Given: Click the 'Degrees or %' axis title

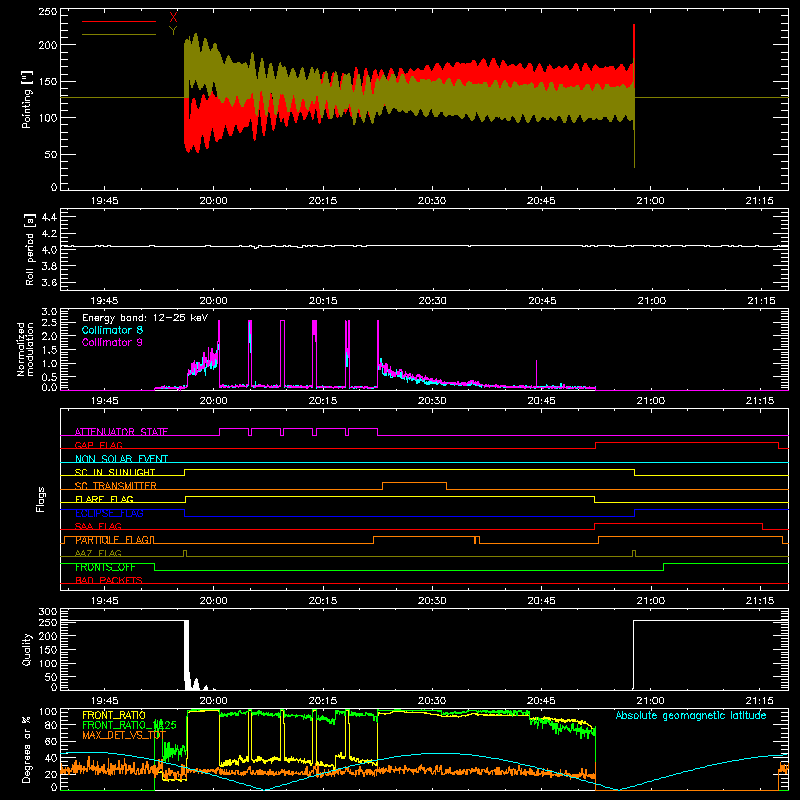Looking at the screenshot, I should 27,749.
